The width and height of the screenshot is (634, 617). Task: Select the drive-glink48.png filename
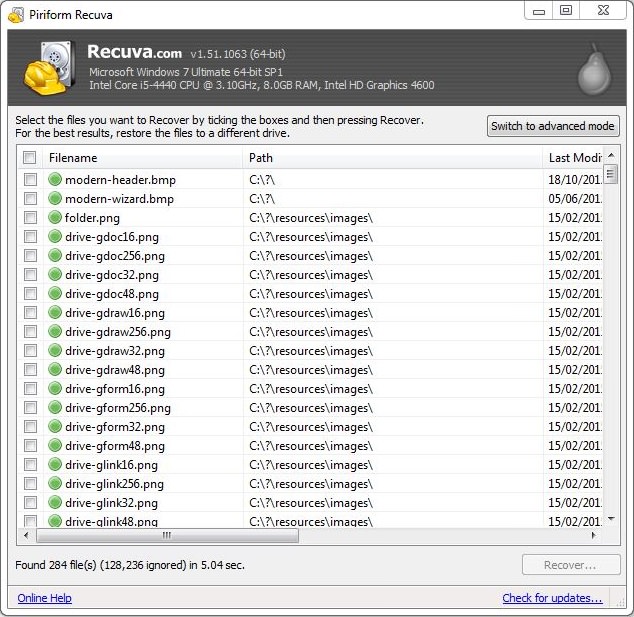111,521
